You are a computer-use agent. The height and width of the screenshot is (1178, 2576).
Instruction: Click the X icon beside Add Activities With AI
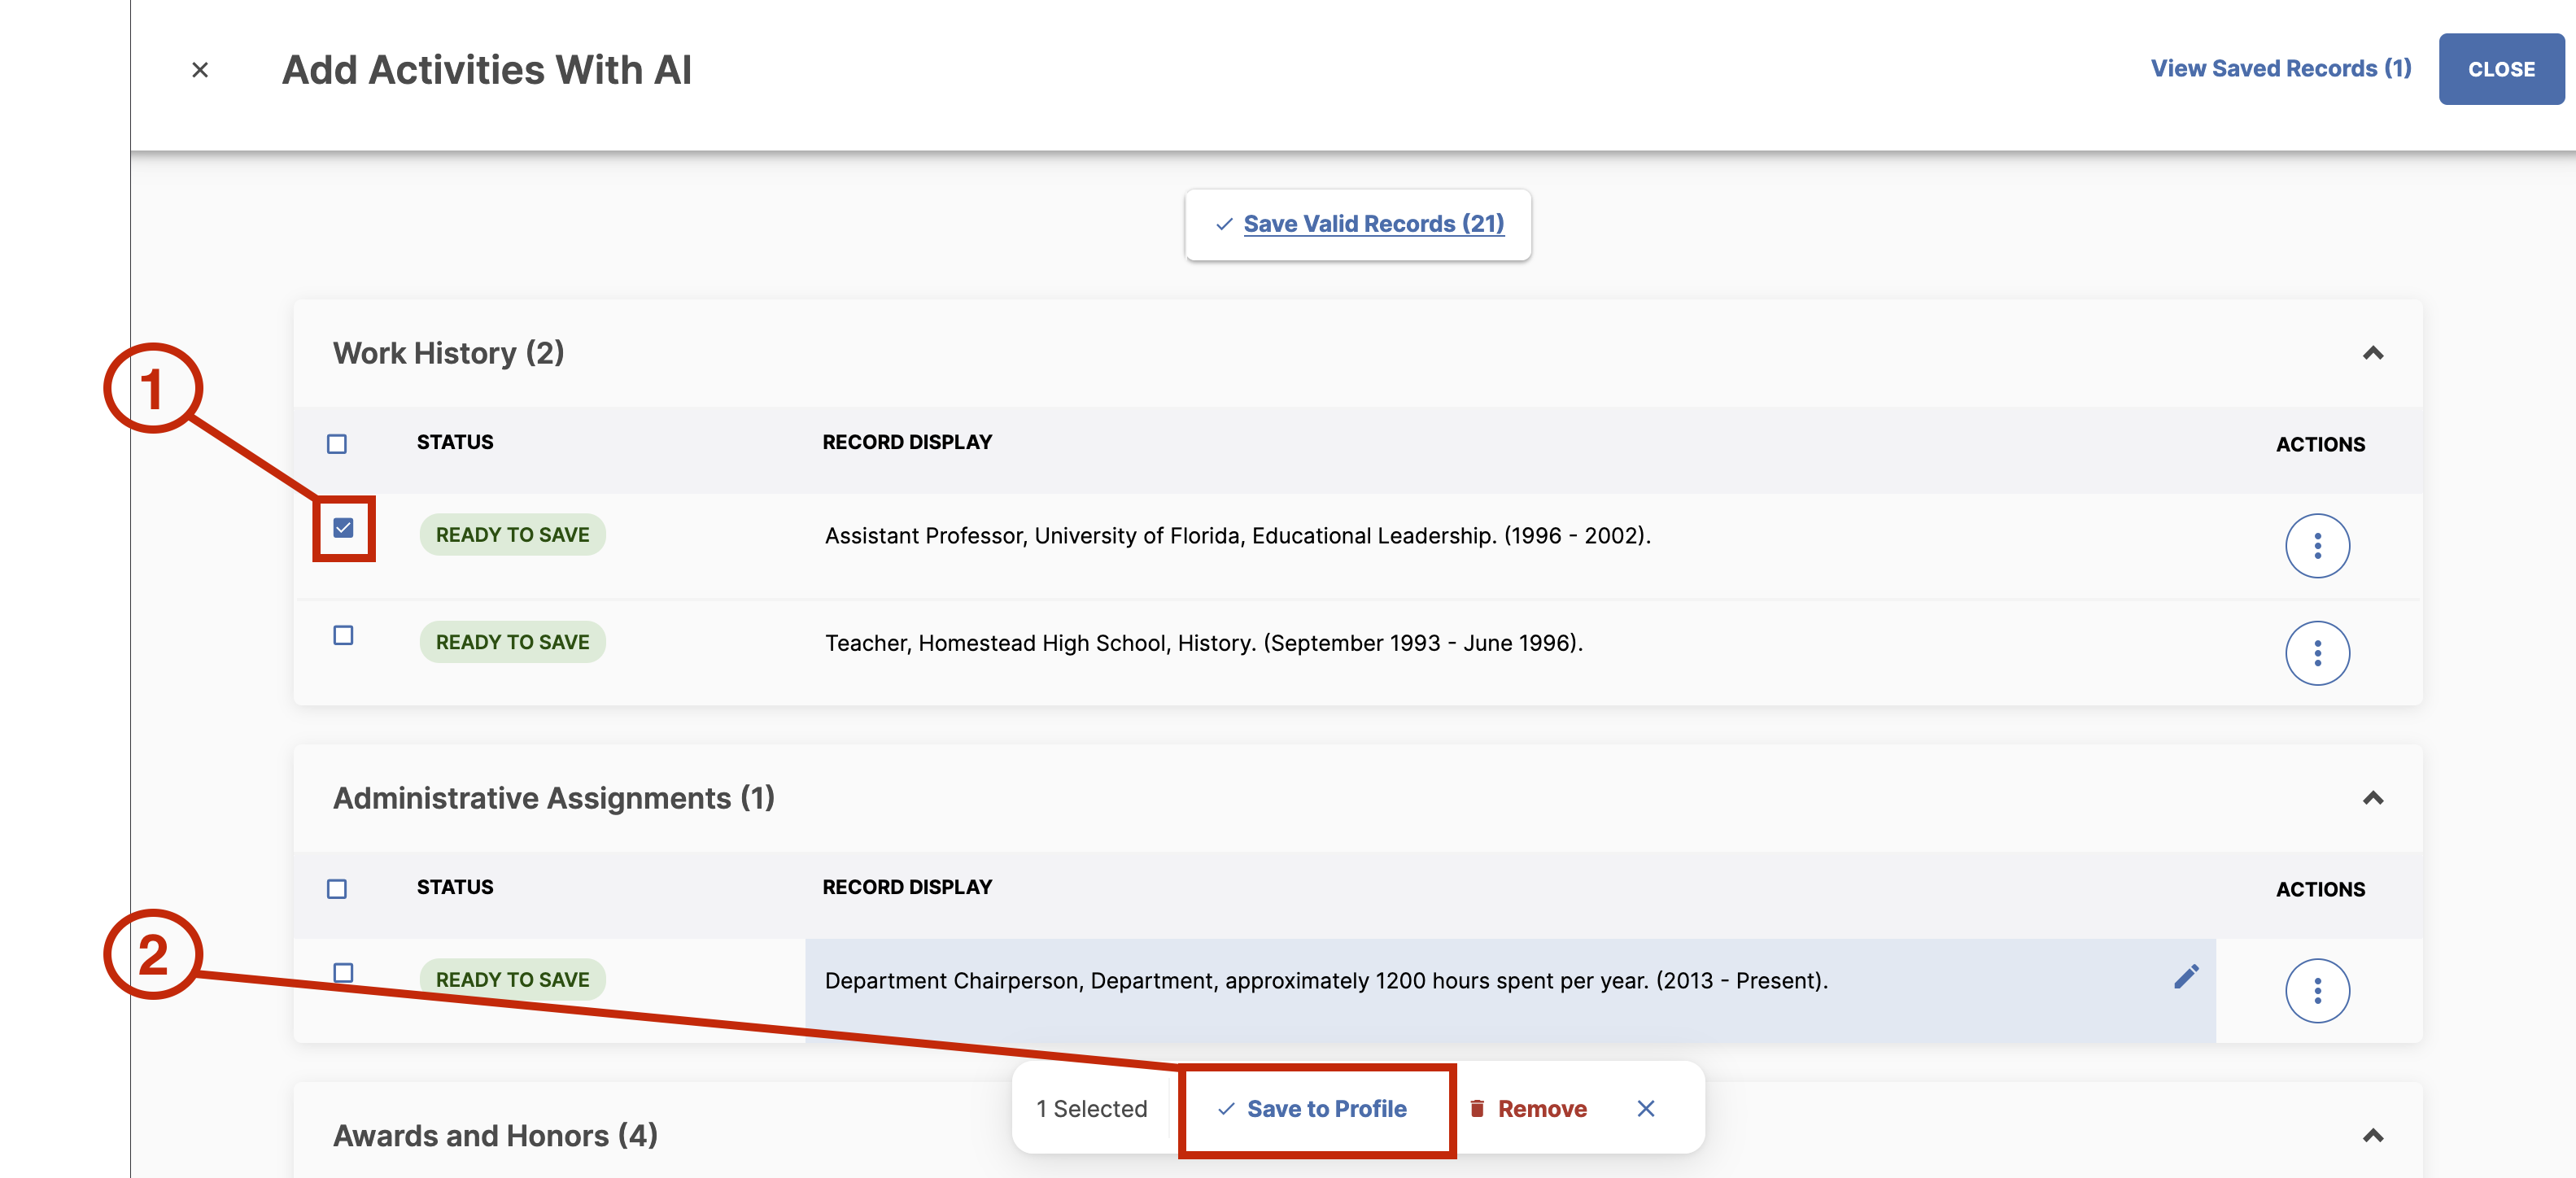pos(200,70)
